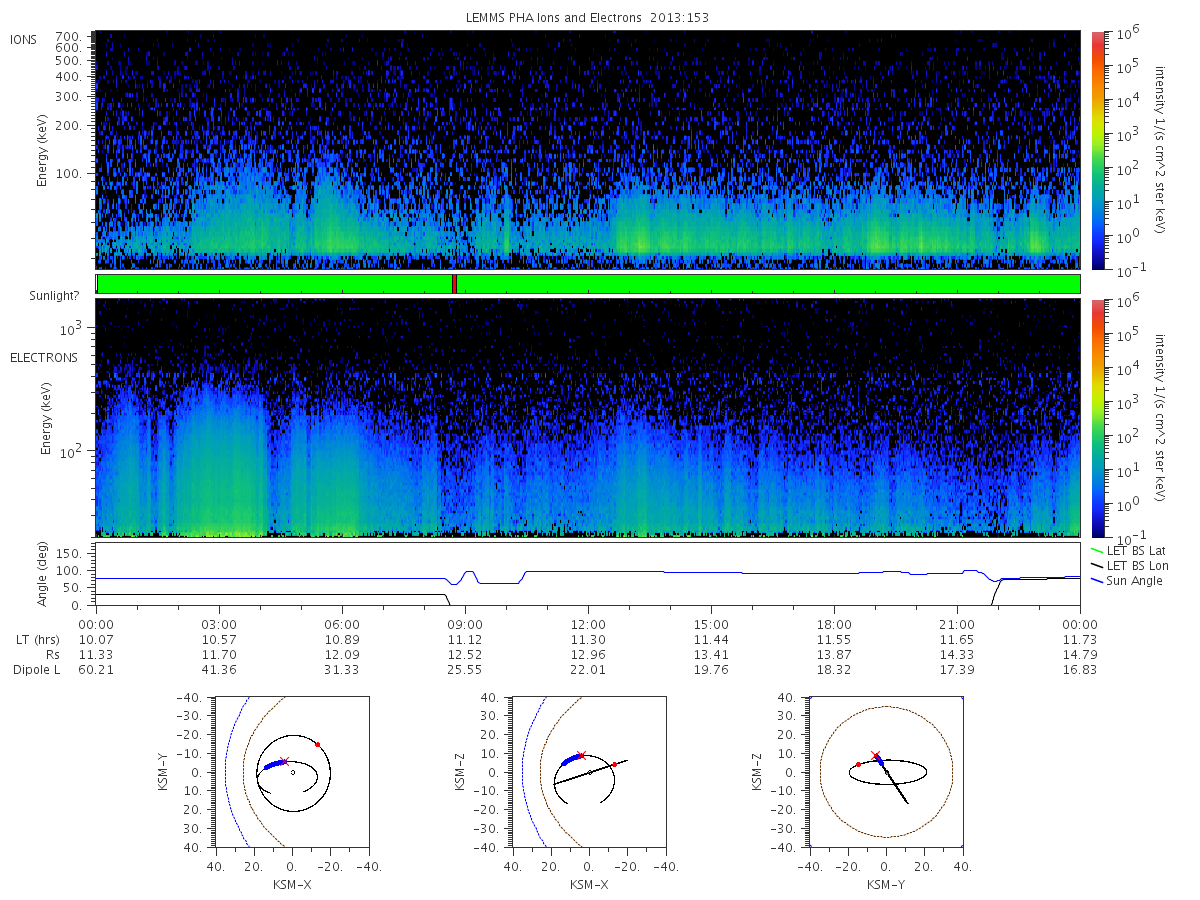Click the IONS panel label
This screenshot has width=1200, height=900.
25,39
